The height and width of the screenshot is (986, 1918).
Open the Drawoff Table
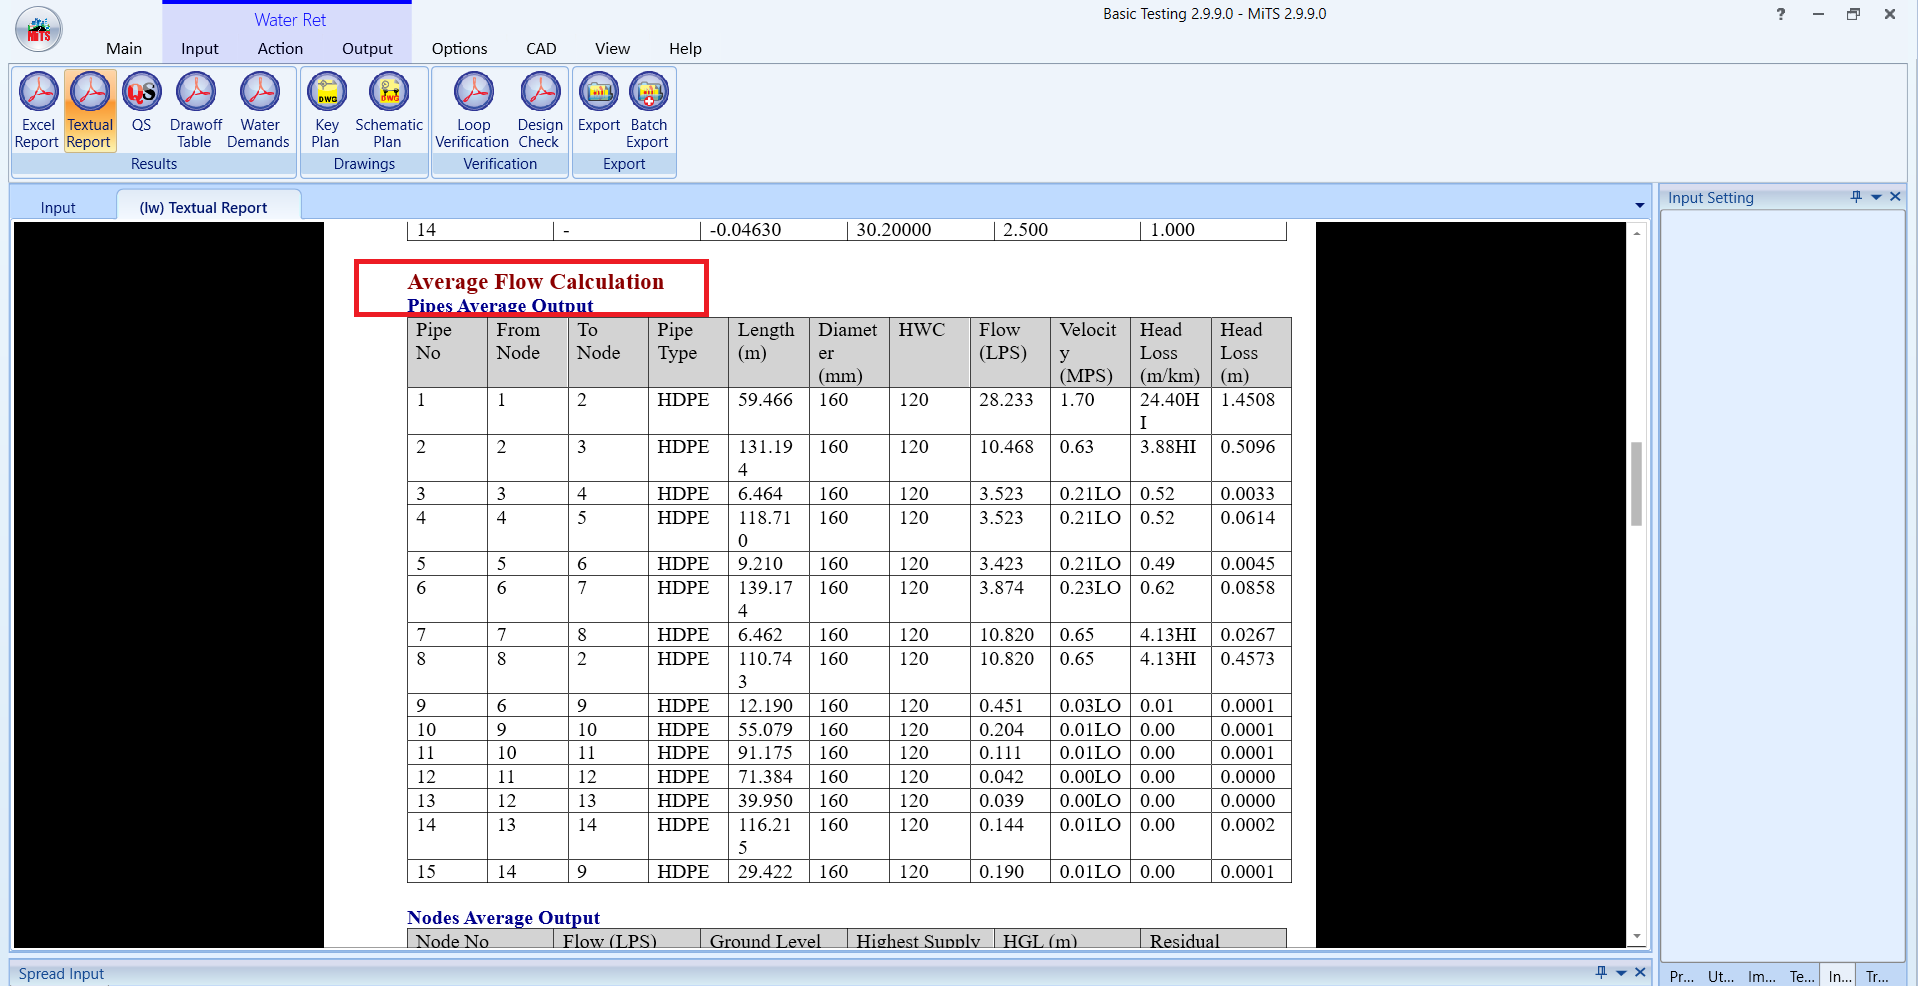click(195, 111)
